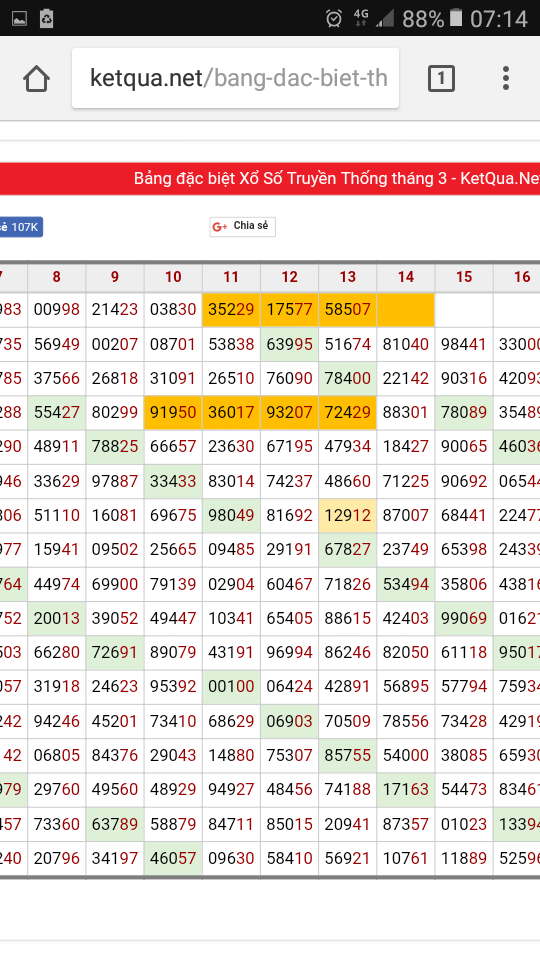Click the green cell 78400
Image resolution: width=540 pixels, height=960 pixels.
tap(347, 378)
